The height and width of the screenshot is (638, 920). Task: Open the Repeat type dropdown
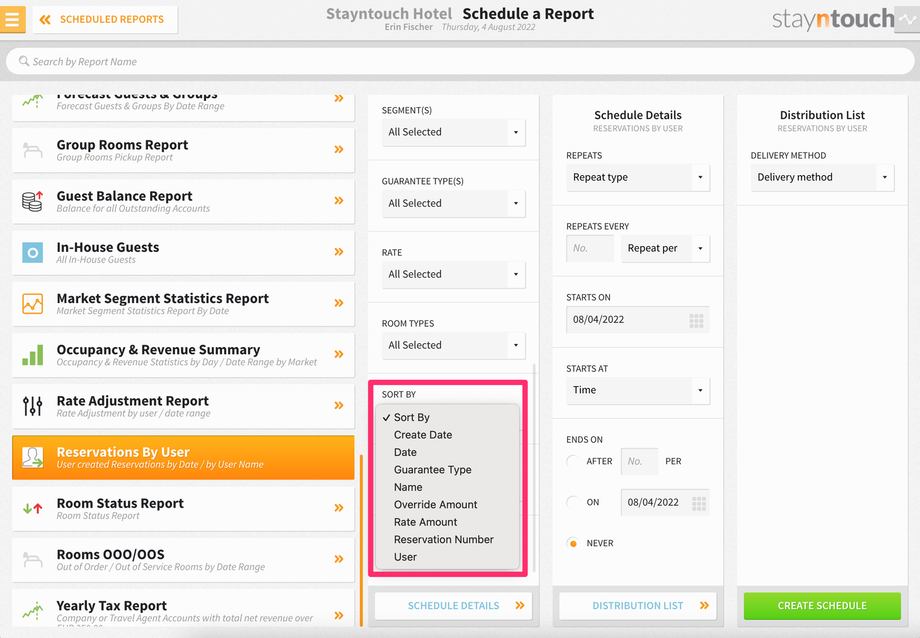(x=638, y=177)
